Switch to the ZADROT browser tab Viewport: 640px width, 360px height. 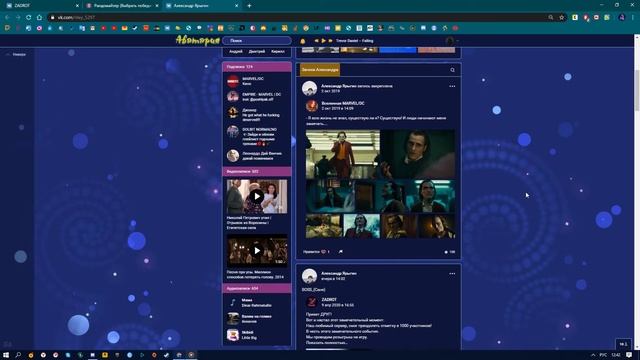pyautogui.click(x=41, y=6)
